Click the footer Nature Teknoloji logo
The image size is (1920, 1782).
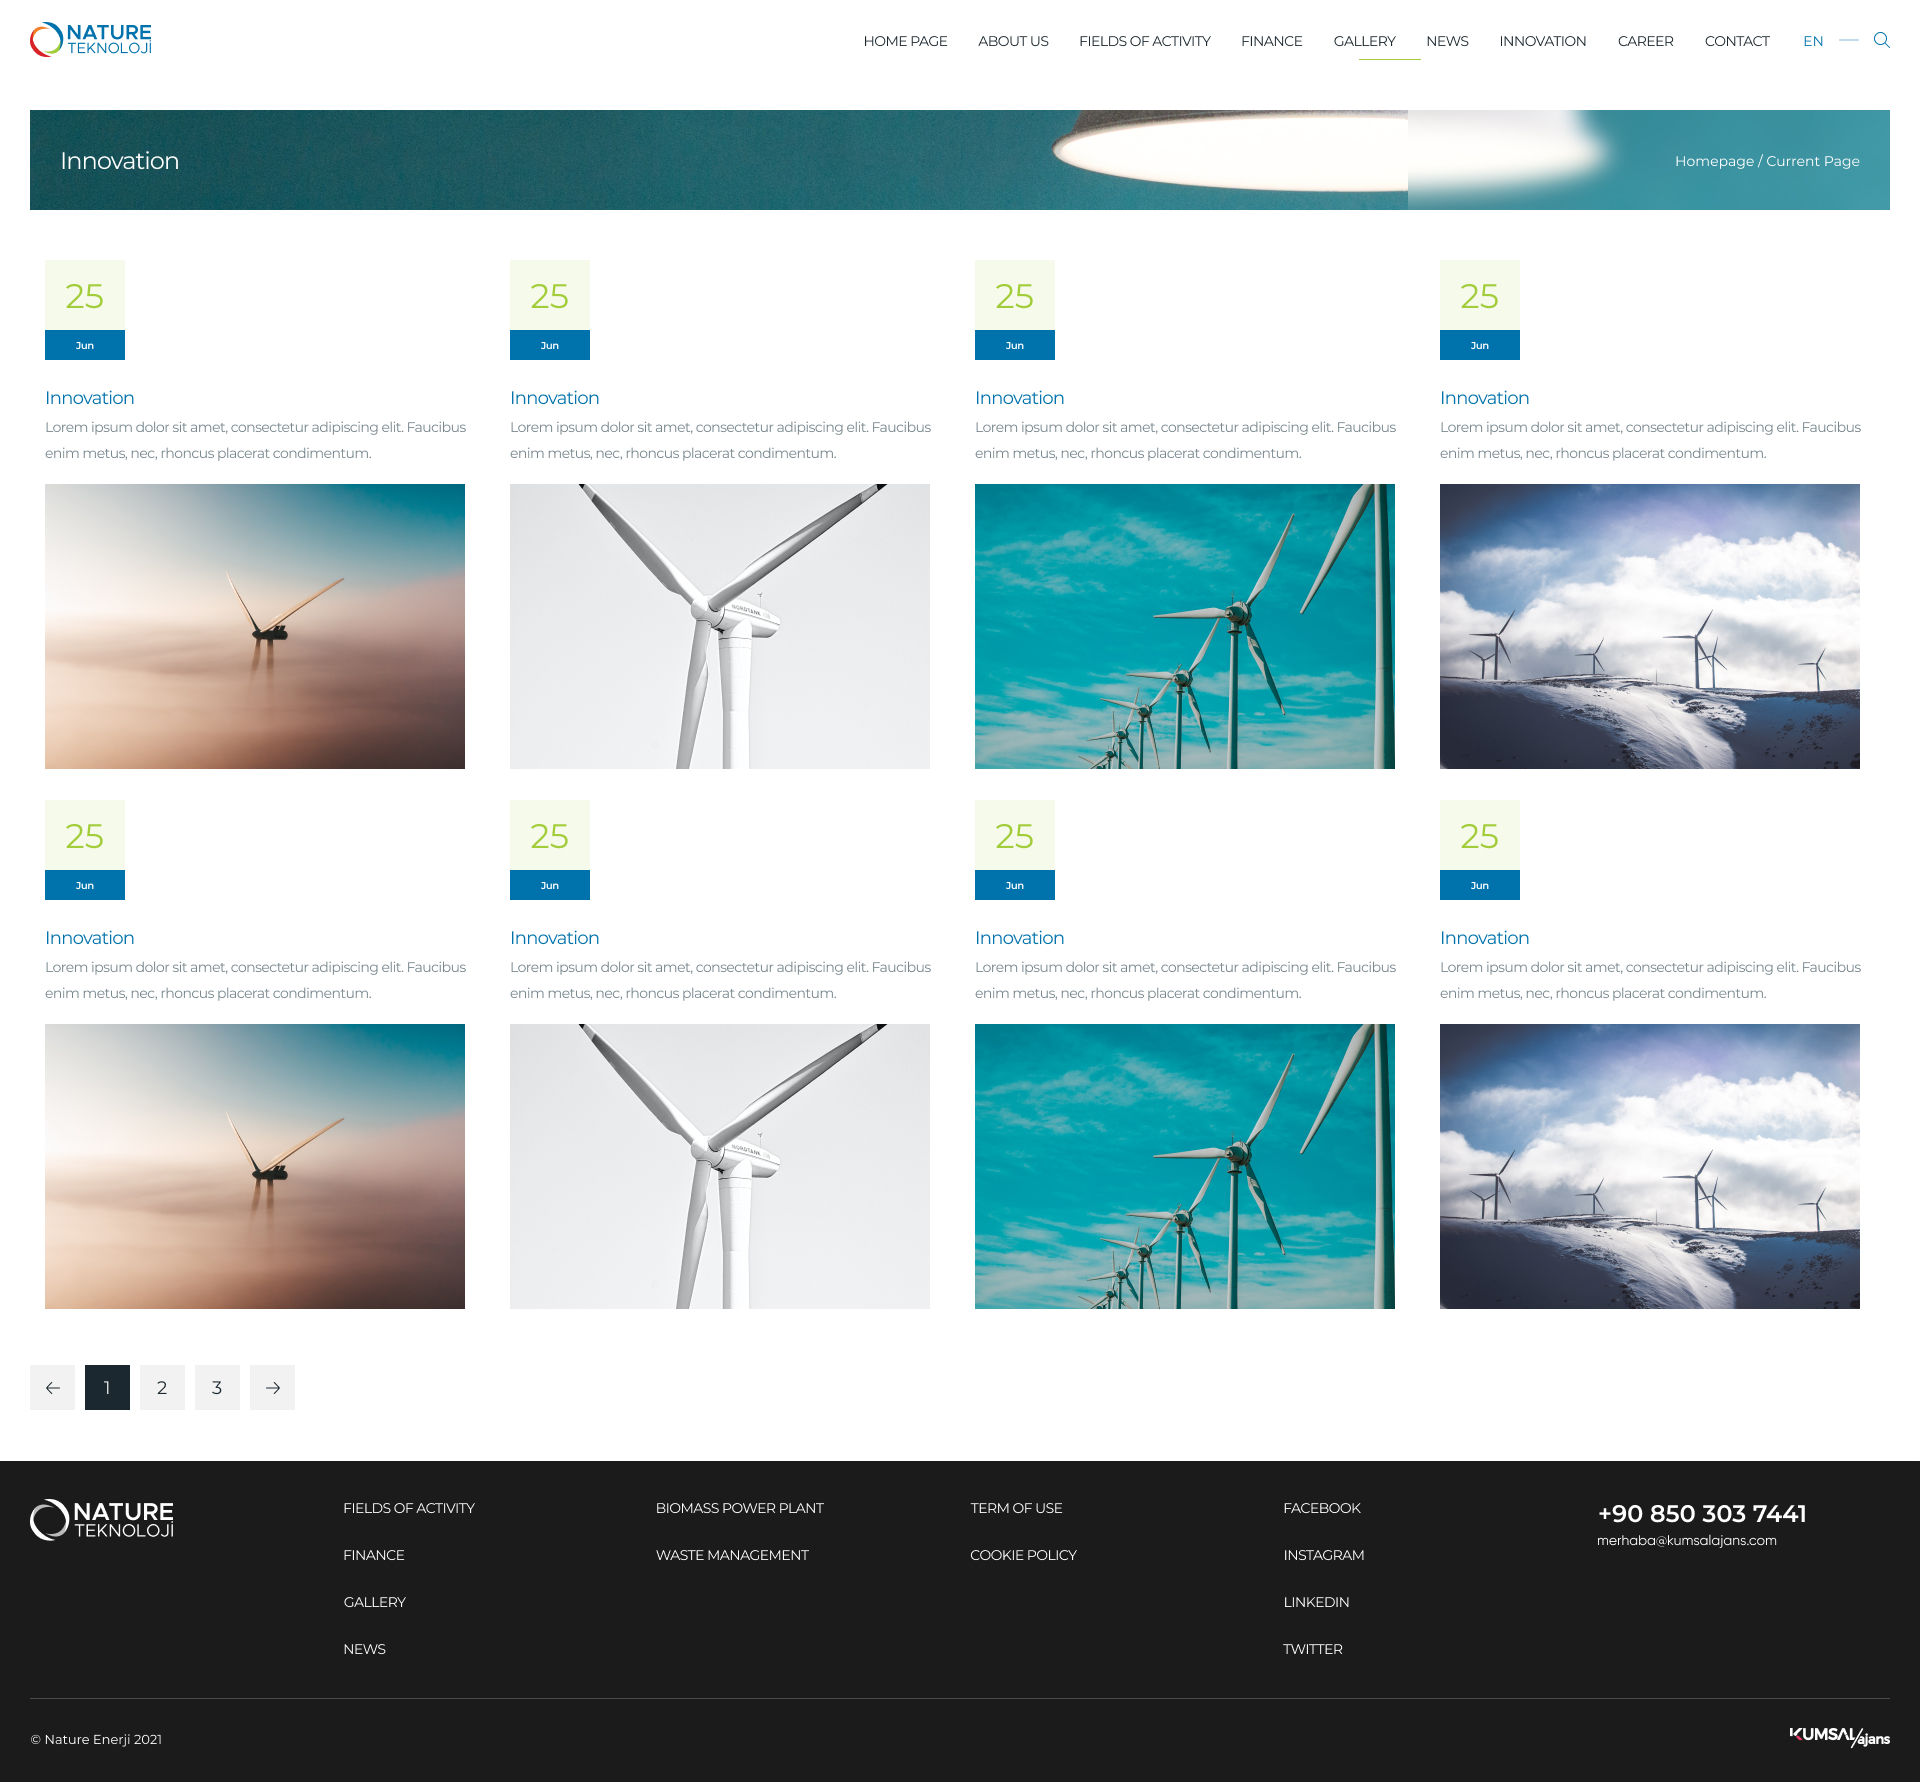point(102,1519)
